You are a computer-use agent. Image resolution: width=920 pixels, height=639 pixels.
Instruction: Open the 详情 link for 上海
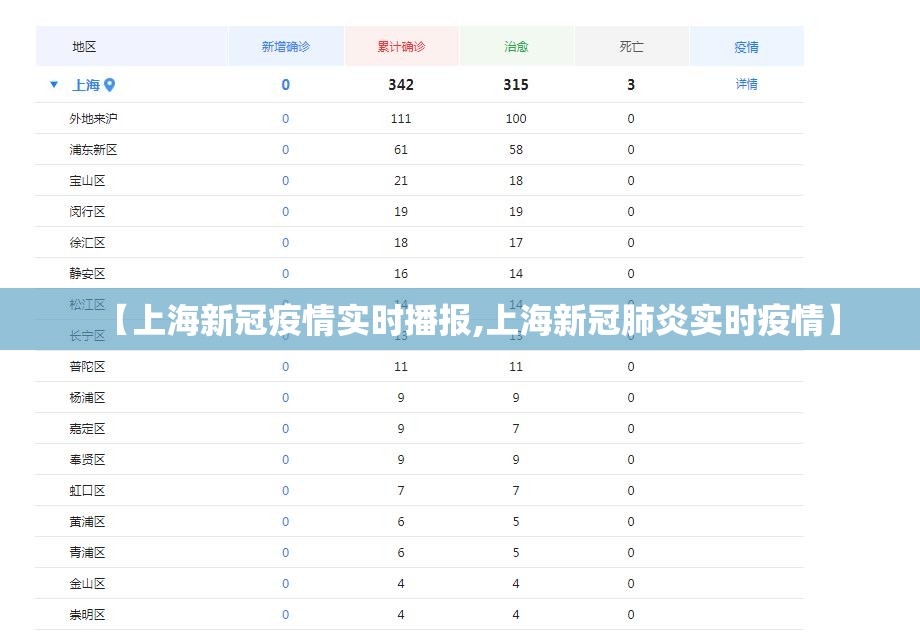coord(746,84)
